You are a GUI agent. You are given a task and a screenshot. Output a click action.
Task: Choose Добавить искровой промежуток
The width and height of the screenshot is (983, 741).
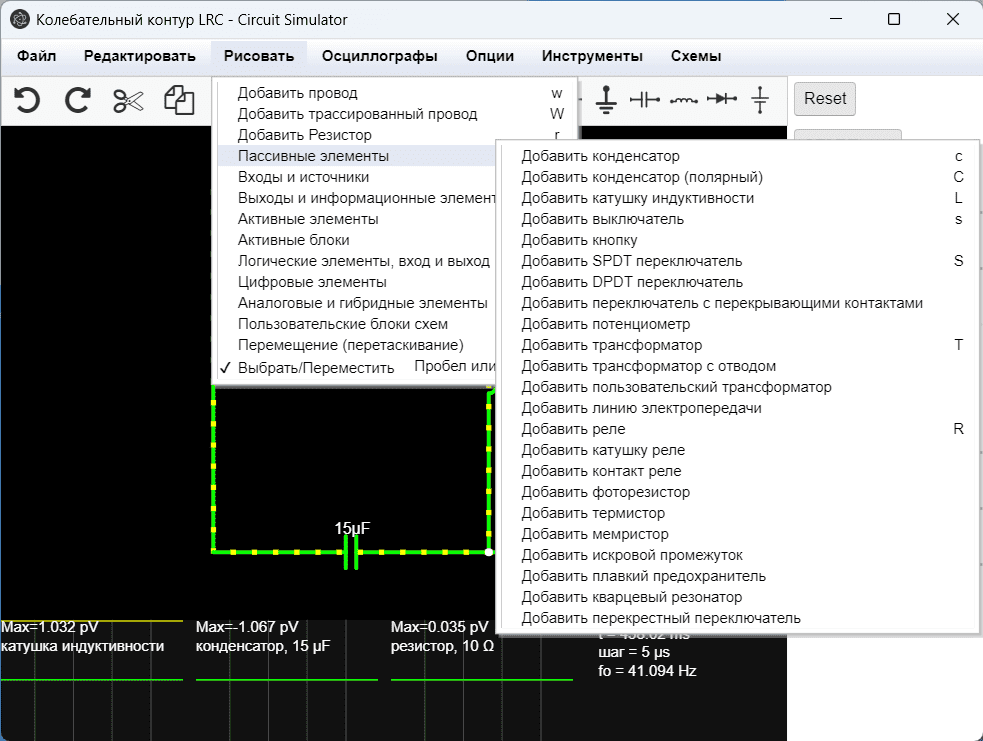pyautogui.click(x=739, y=555)
